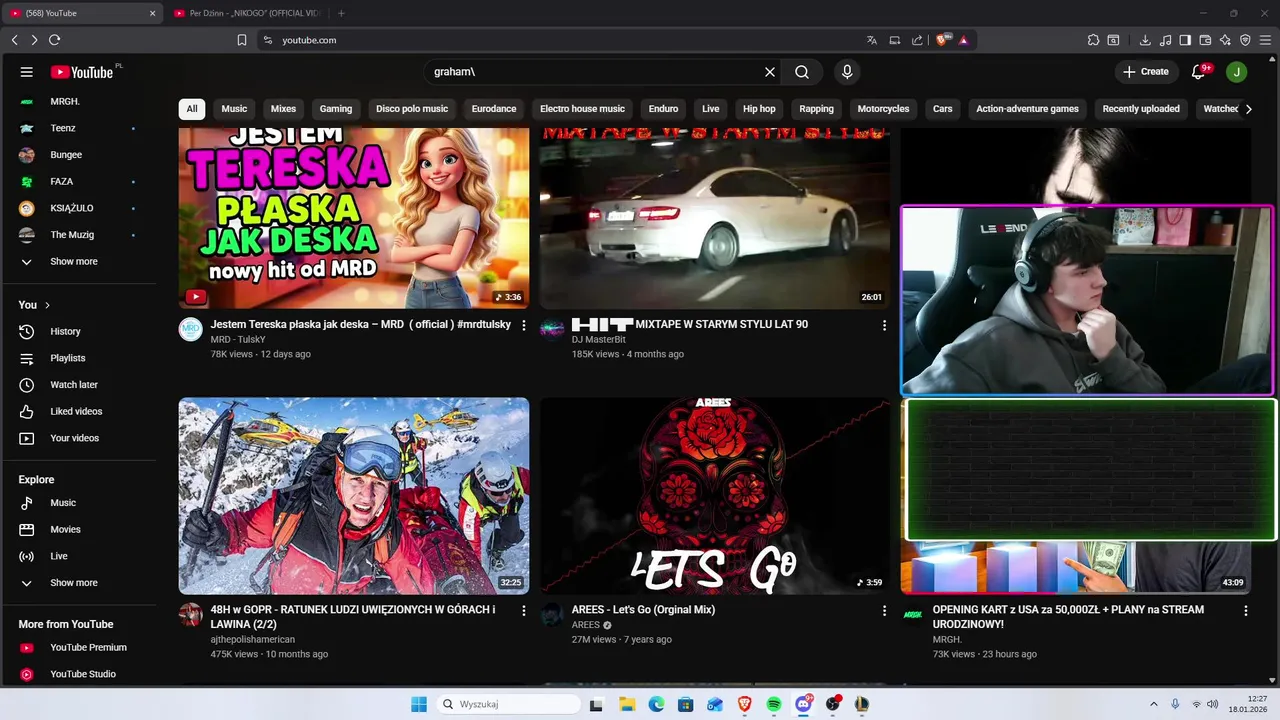Open the MRD - TulskY channel link
The image size is (1280, 720).
coord(238,339)
